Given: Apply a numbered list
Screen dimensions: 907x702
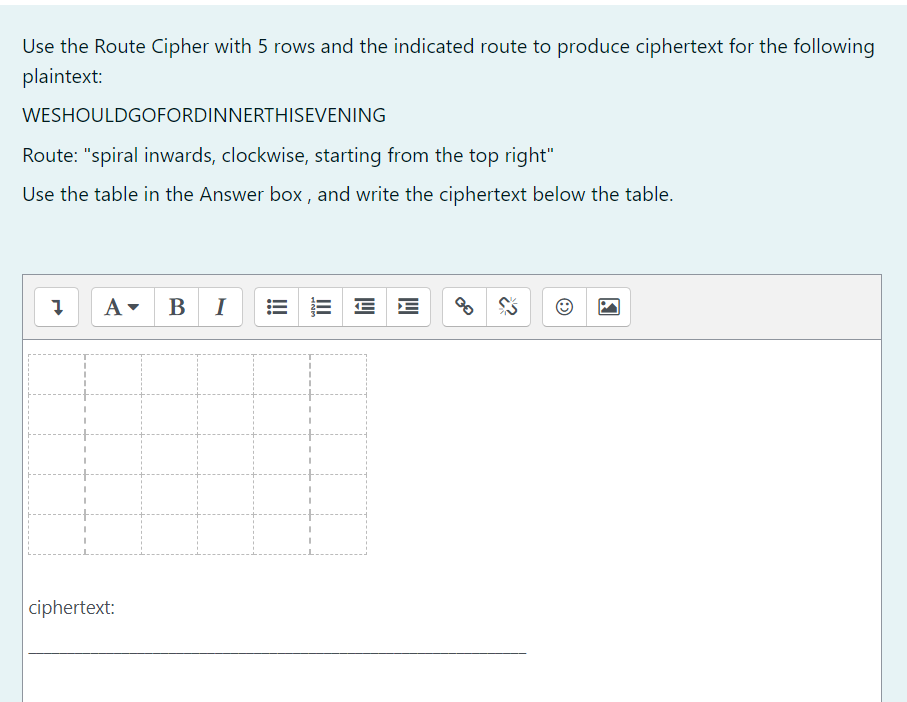Looking at the screenshot, I should tap(321, 307).
